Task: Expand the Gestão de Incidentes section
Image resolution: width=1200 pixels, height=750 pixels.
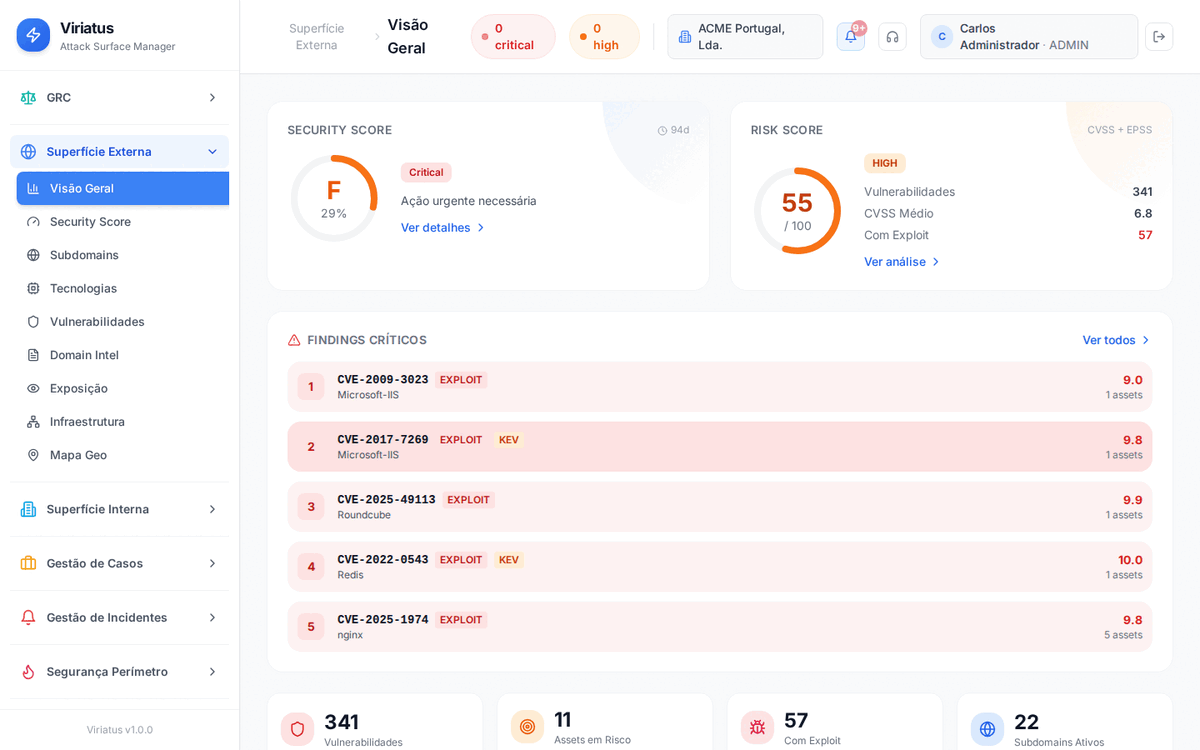Action: tap(119, 617)
